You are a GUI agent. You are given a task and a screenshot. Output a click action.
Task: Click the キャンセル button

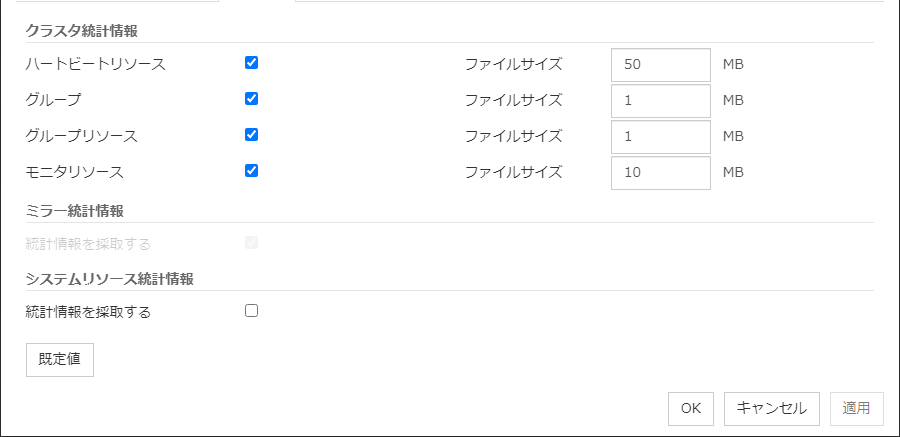771,408
